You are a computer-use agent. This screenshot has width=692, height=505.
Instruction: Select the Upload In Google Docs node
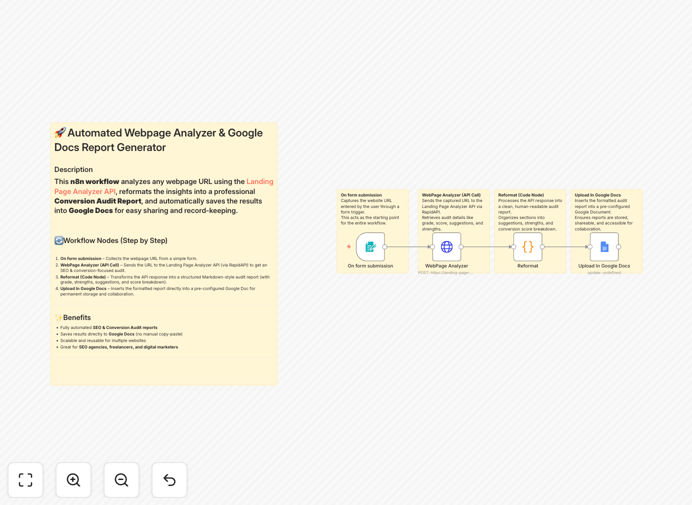(604, 247)
